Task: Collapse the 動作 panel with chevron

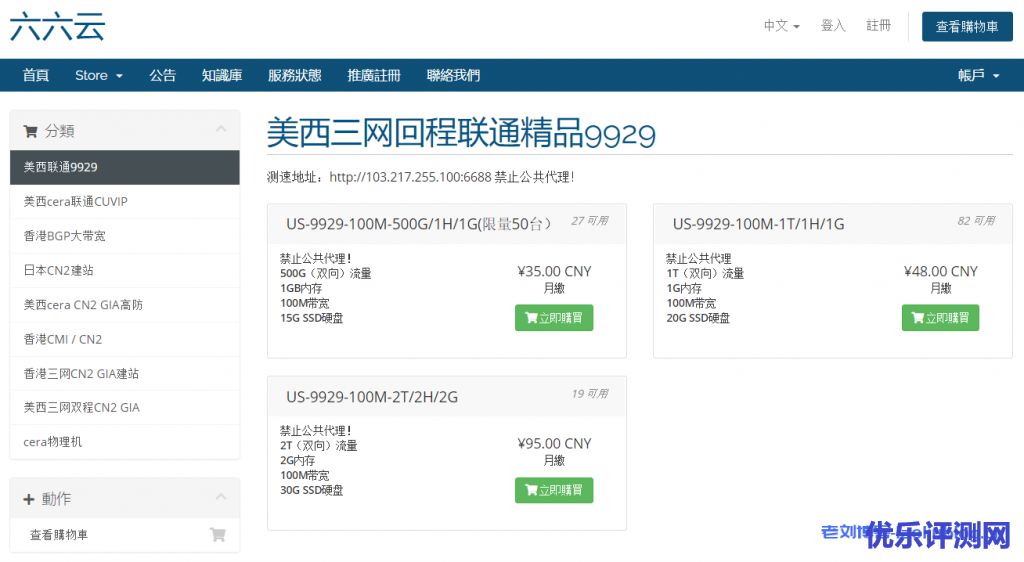Action: [x=221, y=497]
